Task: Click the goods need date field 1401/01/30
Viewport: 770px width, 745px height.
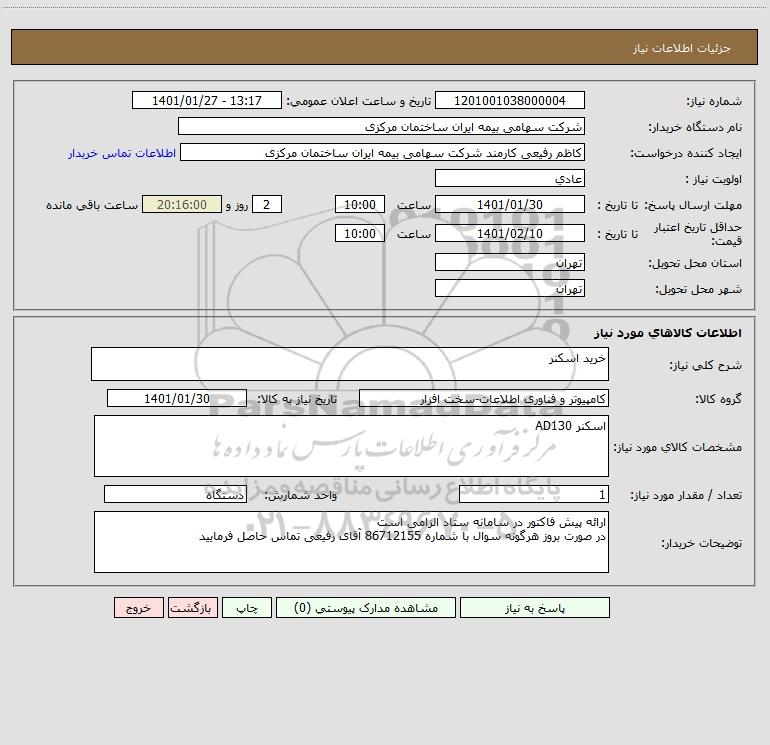Action: [177, 398]
